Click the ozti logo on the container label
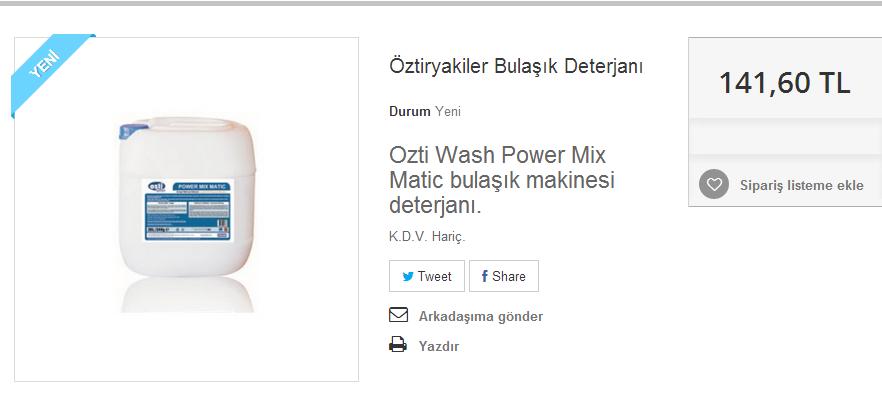The height and width of the screenshot is (405, 882). click(x=156, y=186)
